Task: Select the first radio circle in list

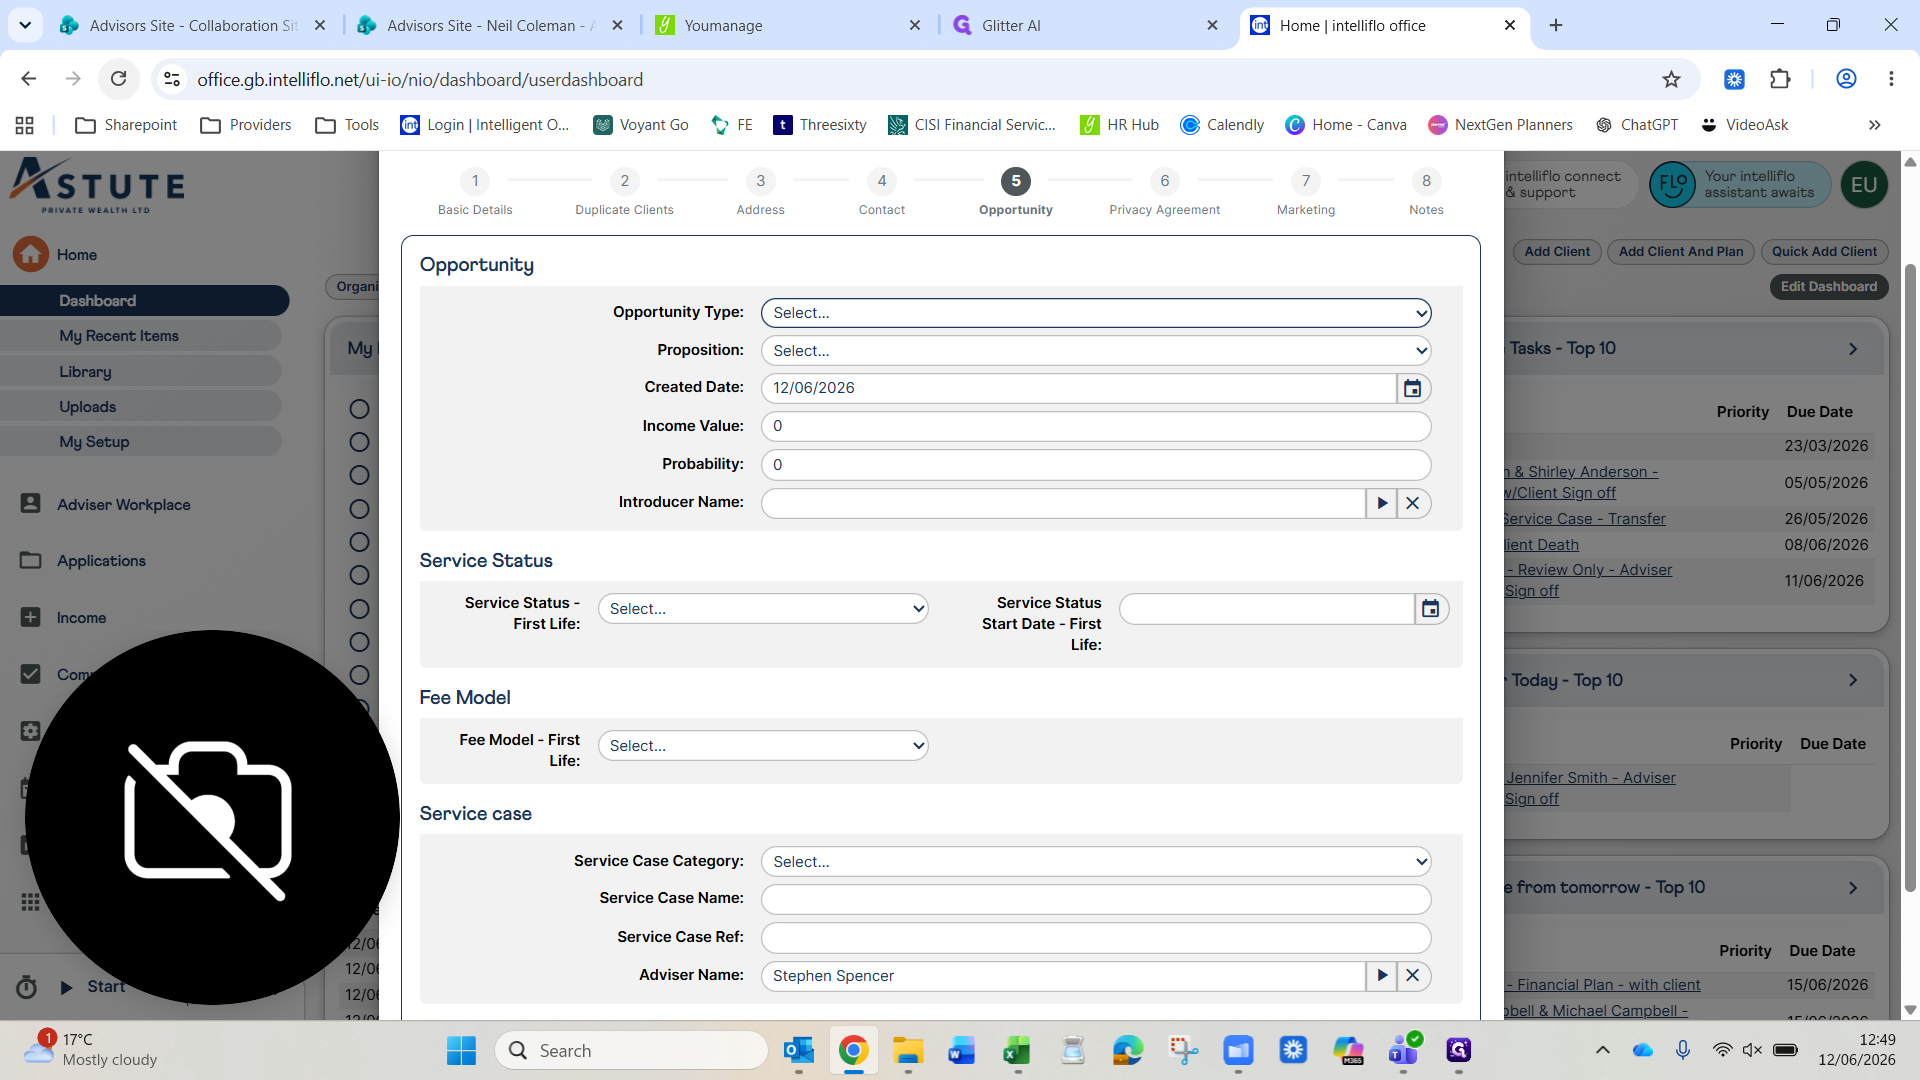Action: [x=359, y=409]
